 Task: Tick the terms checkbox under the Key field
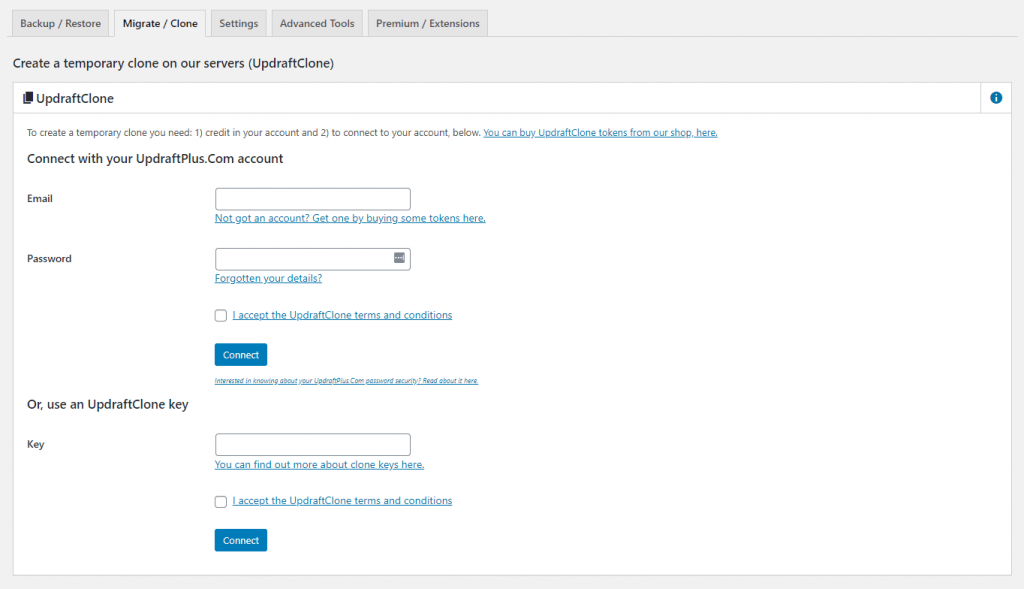[221, 502]
